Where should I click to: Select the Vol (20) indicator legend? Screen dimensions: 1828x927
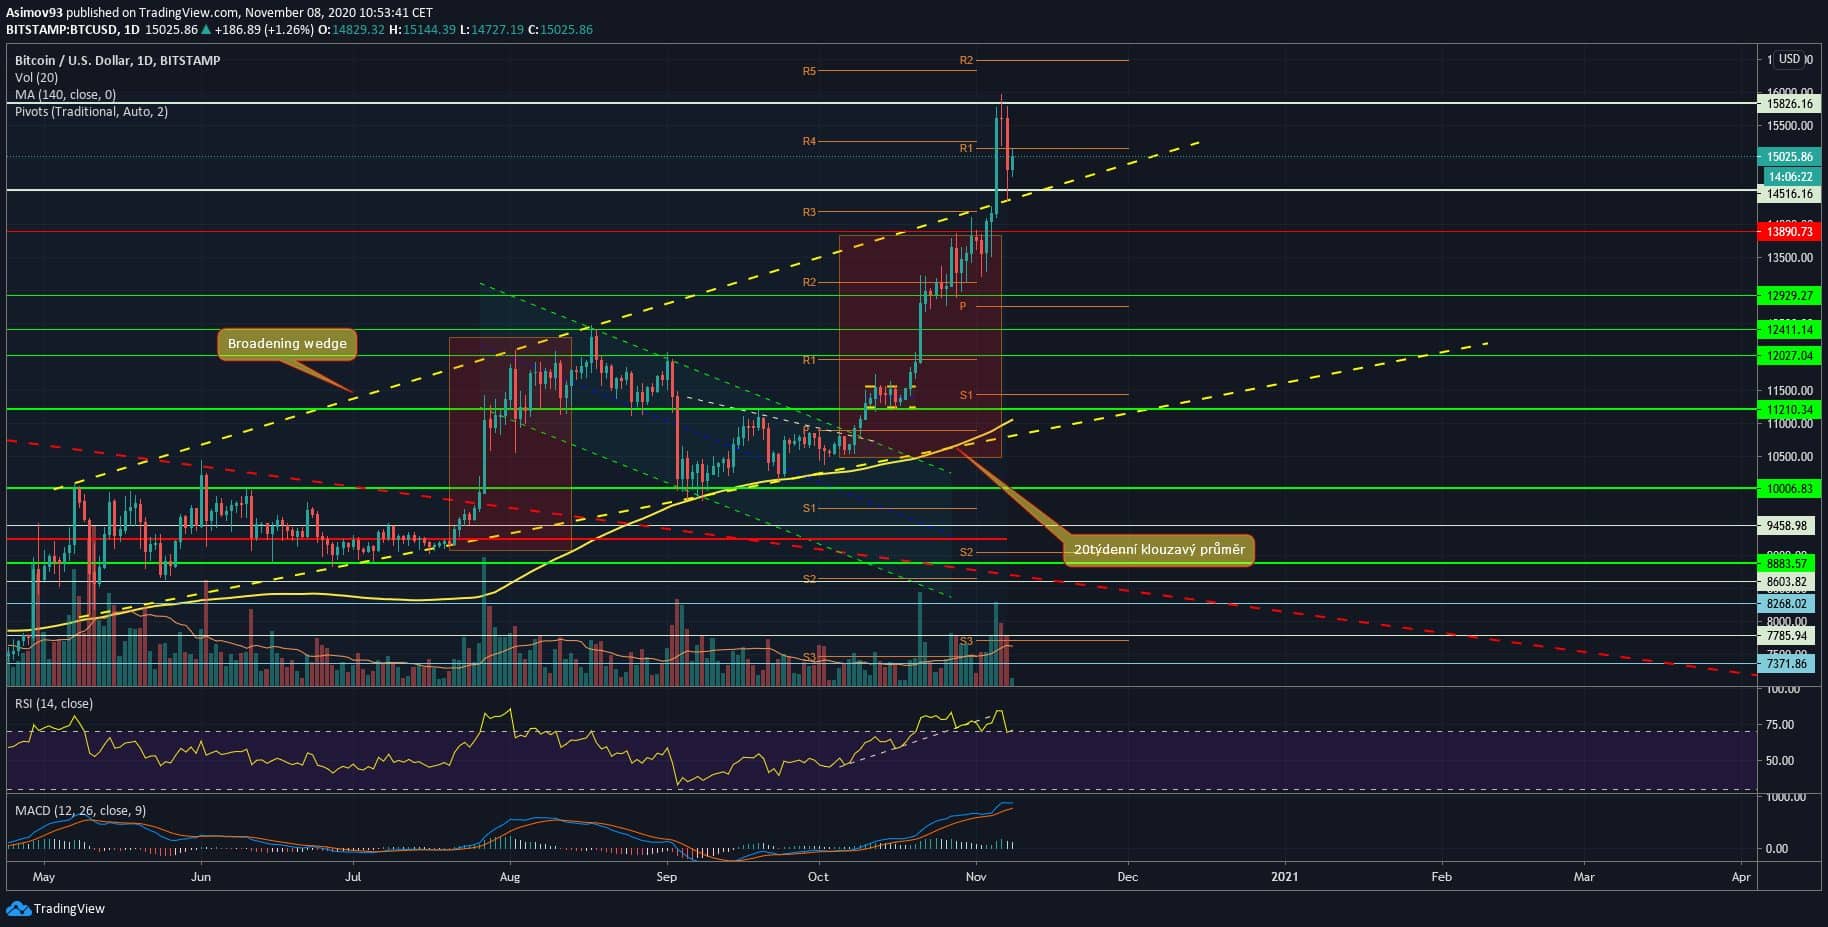pyautogui.click(x=36, y=78)
